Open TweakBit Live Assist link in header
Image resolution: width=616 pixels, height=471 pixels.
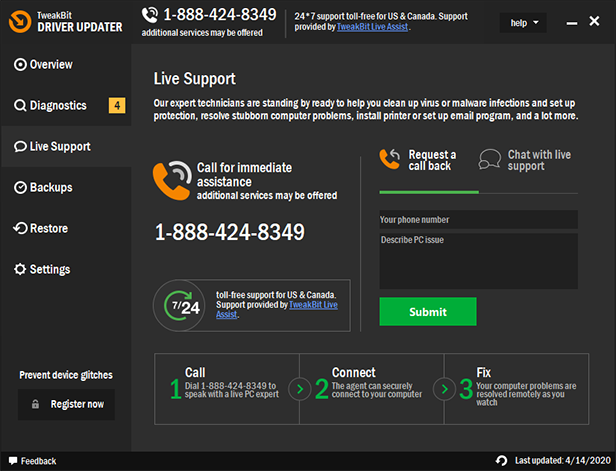[x=372, y=27]
